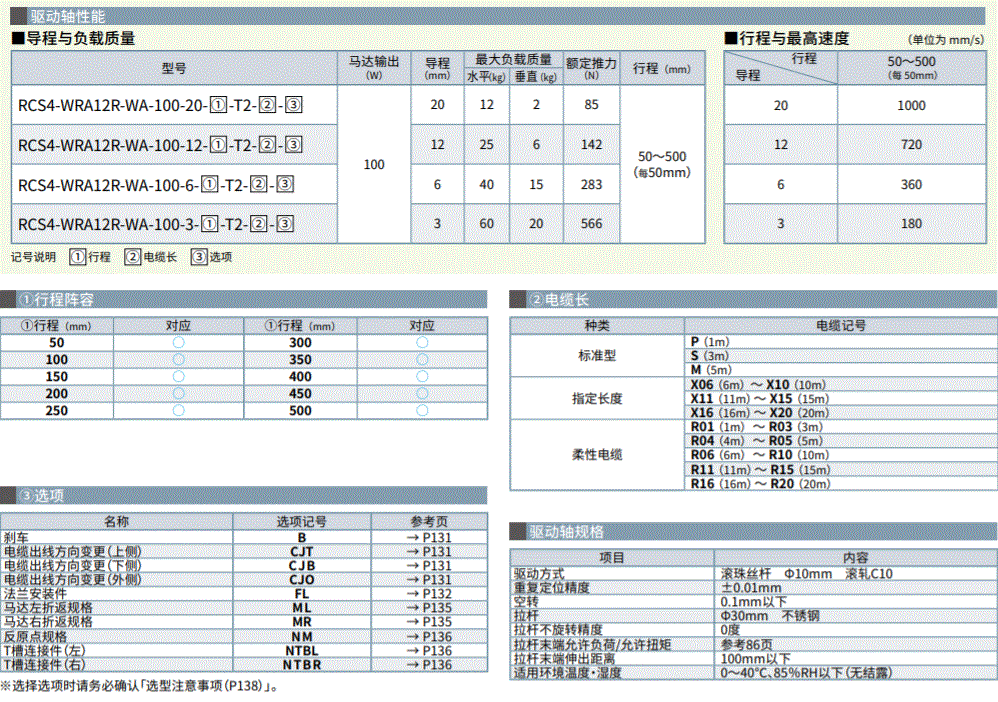Click the 马达输出 value 100 cell
This screenshot has width=998, height=702.
[x=374, y=164]
